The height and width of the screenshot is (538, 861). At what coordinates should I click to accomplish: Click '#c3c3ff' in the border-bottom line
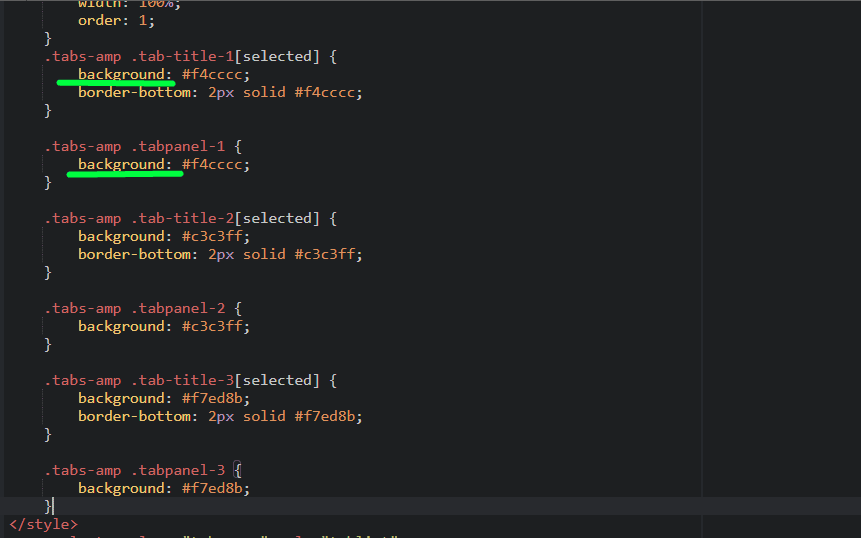[x=325, y=254]
